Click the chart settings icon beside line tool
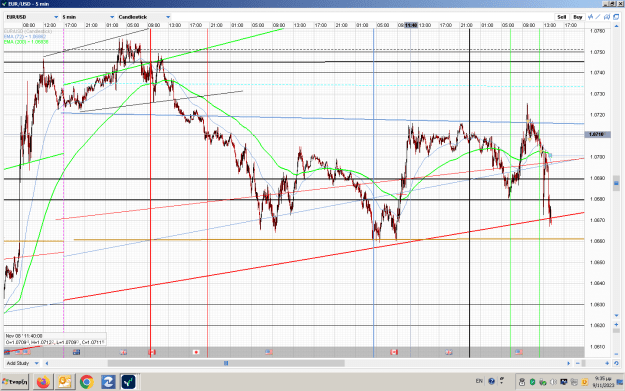 click(x=607, y=17)
